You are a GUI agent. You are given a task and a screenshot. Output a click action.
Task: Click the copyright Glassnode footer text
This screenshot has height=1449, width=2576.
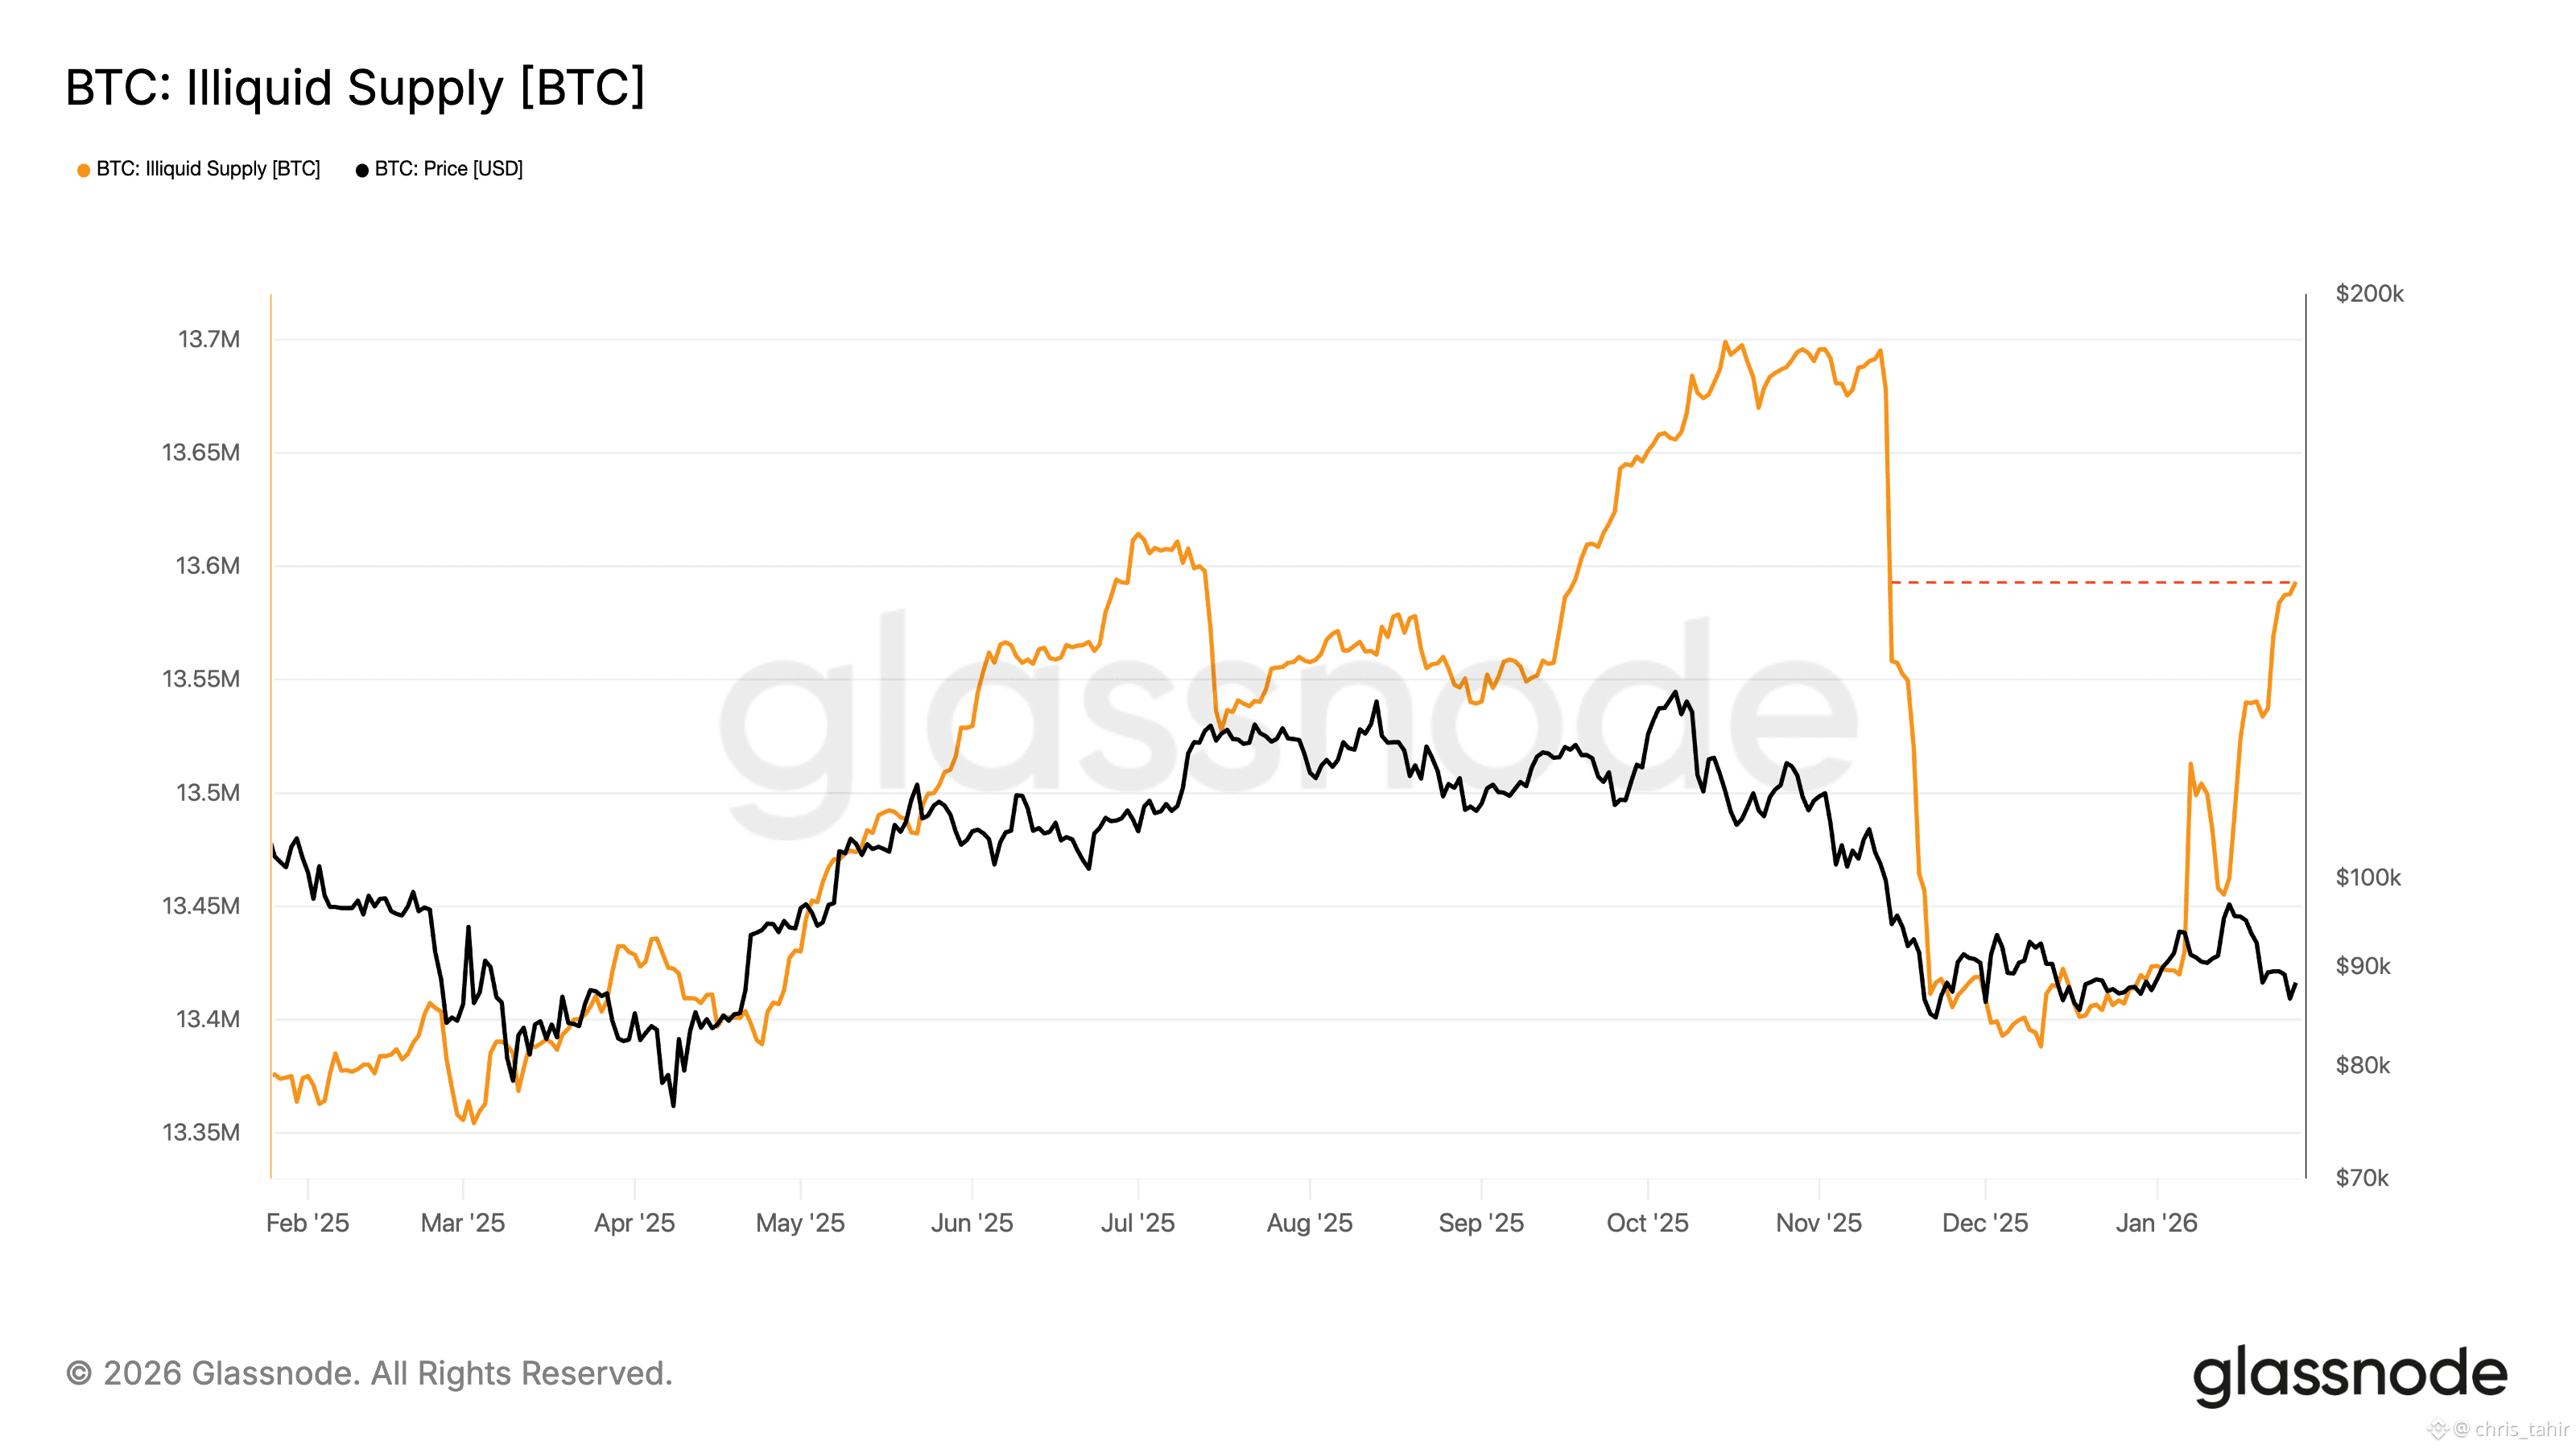point(369,1373)
